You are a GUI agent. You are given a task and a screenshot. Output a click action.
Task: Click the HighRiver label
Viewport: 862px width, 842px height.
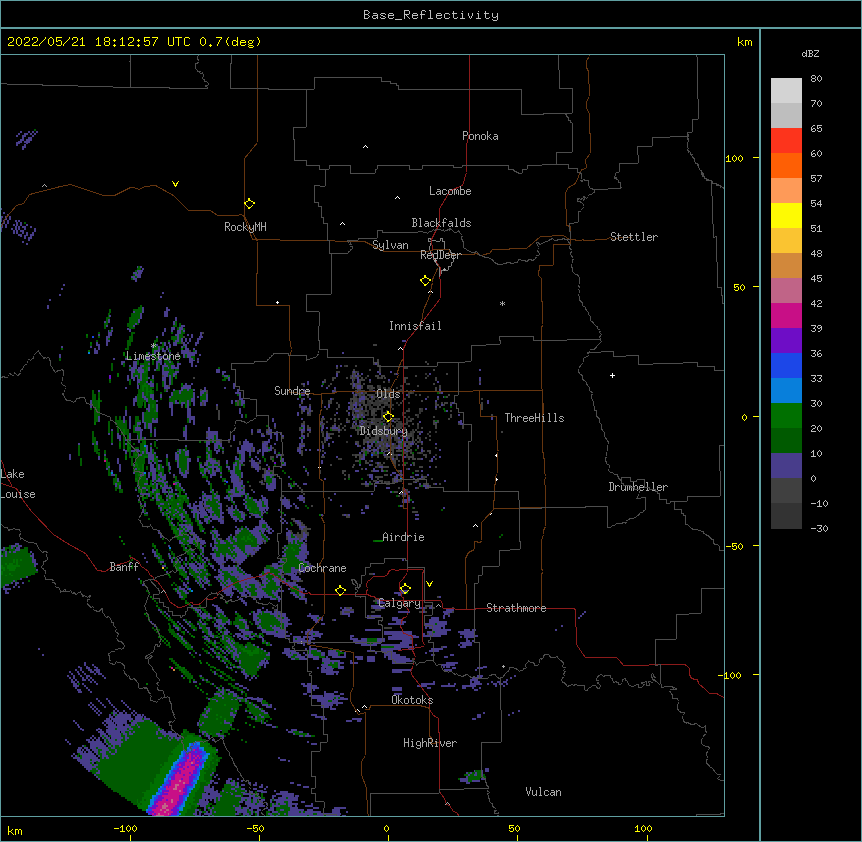430,743
